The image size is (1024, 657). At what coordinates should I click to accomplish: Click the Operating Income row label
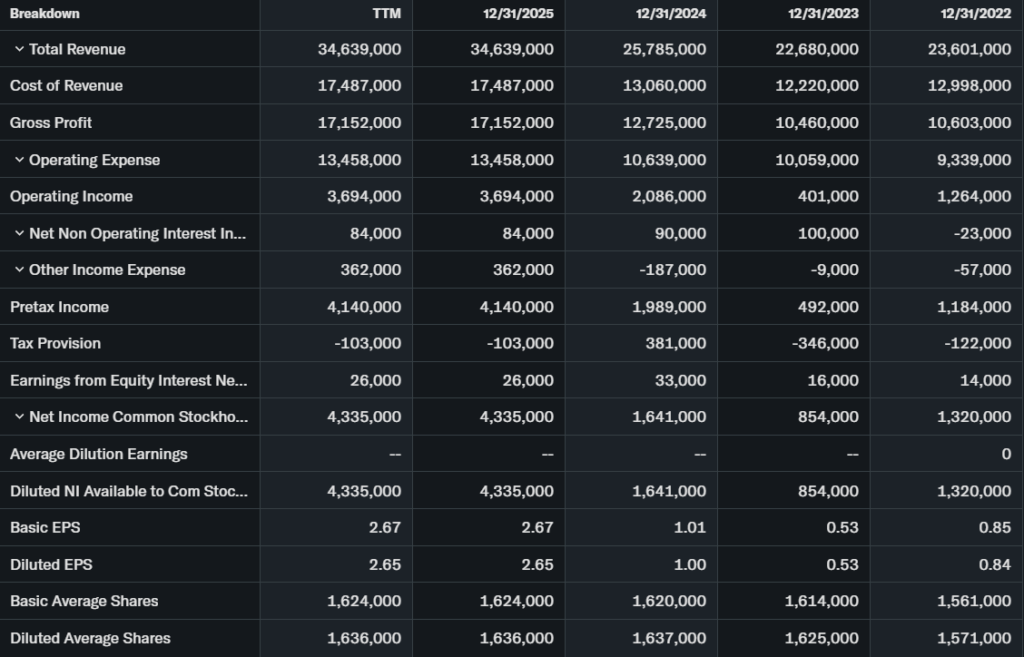click(71, 196)
